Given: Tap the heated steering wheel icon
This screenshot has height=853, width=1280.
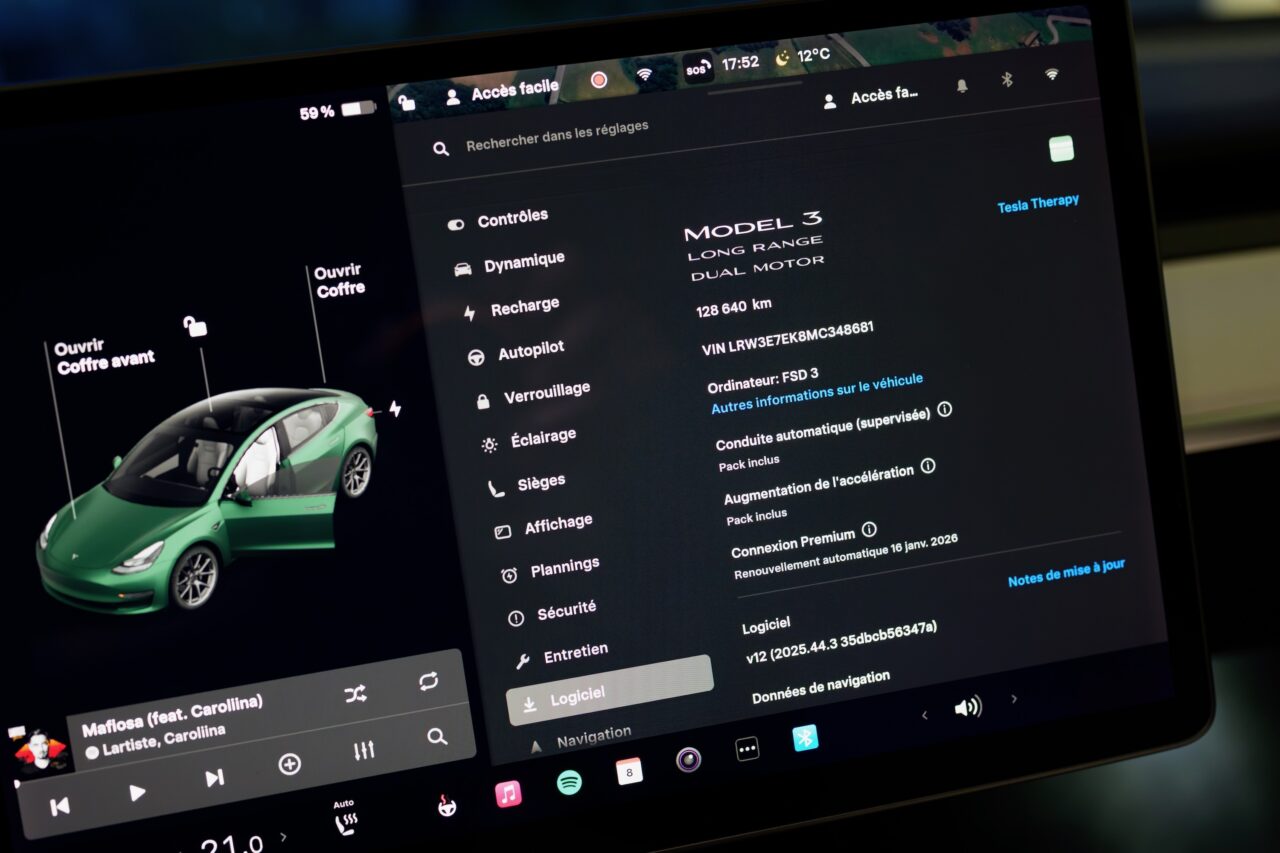Looking at the screenshot, I should coord(447,806).
